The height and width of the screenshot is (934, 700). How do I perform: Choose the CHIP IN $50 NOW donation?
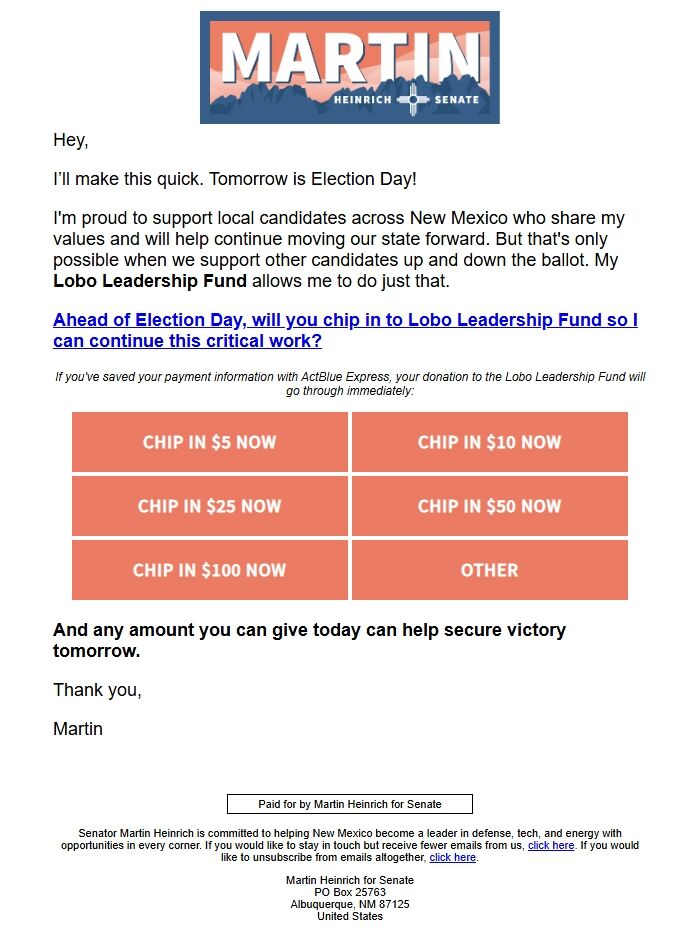489,506
